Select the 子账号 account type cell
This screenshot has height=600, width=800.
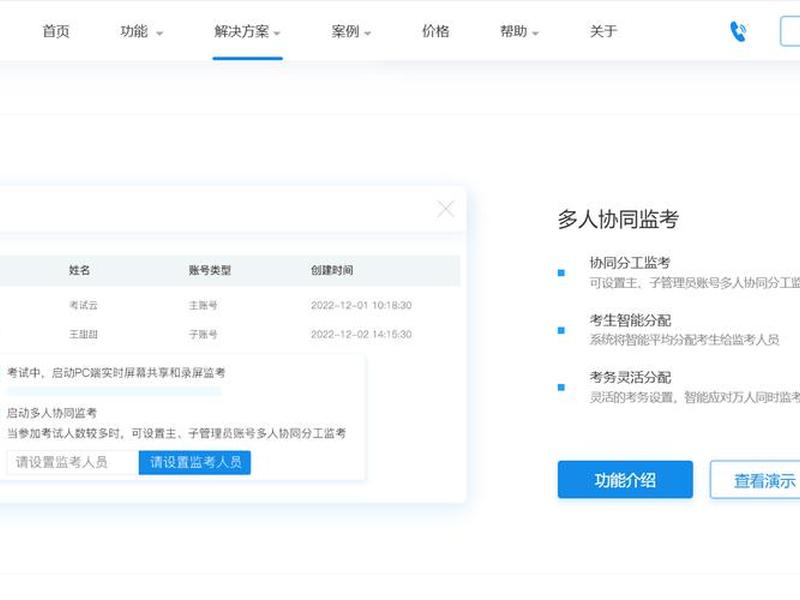click(x=203, y=334)
